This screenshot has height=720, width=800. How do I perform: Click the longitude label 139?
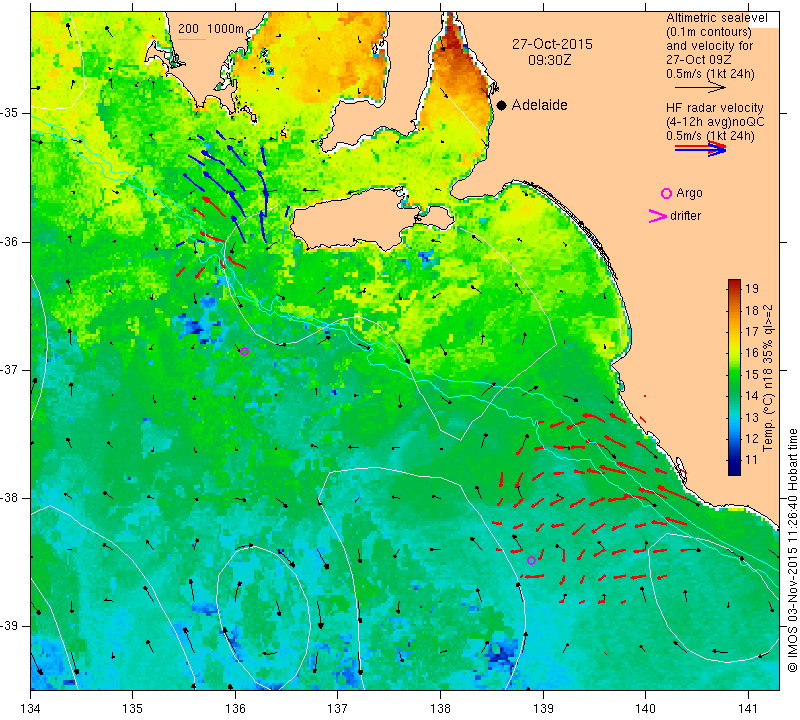pyautogui.click(x=543, y=709)
